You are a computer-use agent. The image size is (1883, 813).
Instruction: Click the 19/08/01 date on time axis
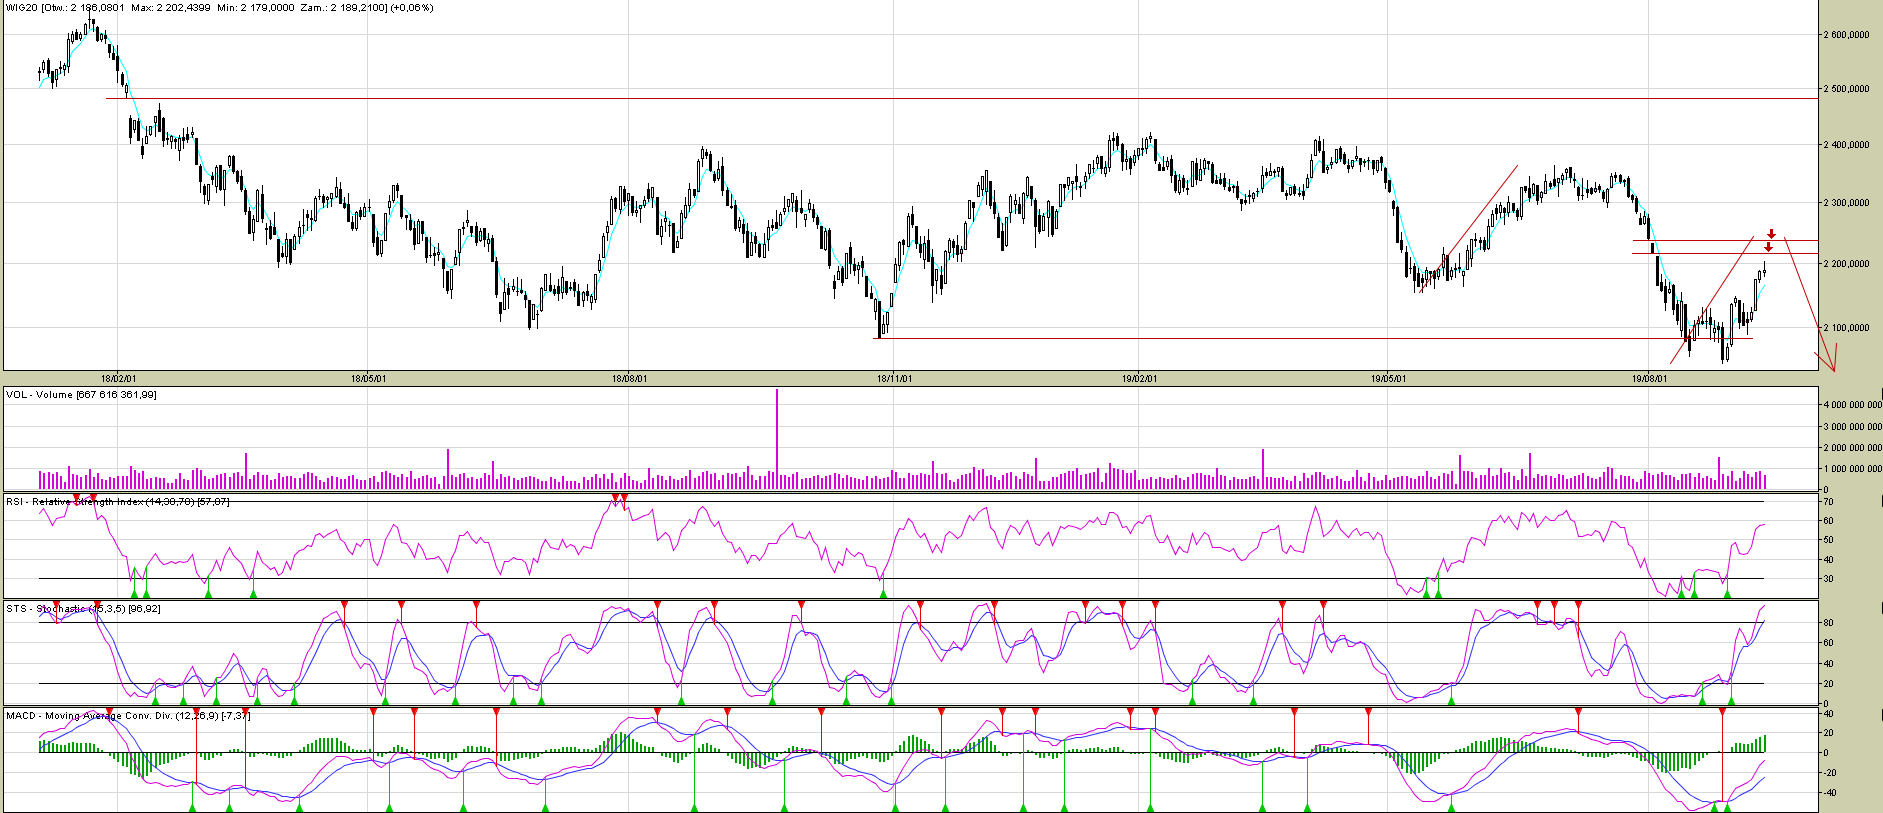point(1649,379)
